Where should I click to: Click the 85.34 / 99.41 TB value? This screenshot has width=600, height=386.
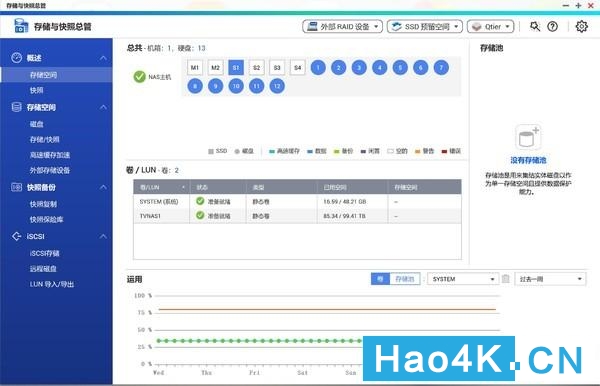point(344,216)
